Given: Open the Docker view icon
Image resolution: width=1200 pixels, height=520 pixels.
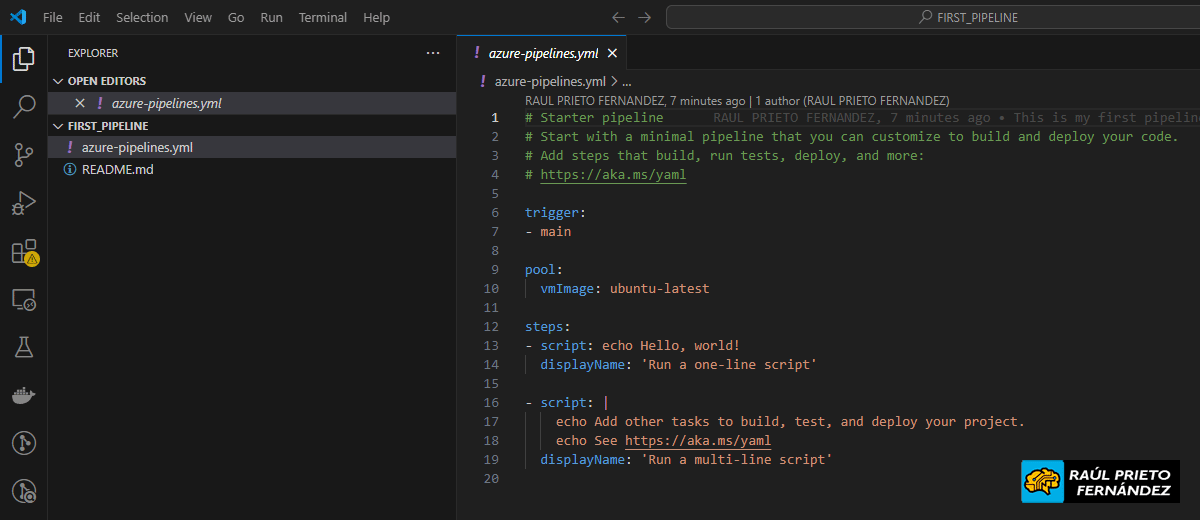Looking at the screenshot, I should click(24, 395).
